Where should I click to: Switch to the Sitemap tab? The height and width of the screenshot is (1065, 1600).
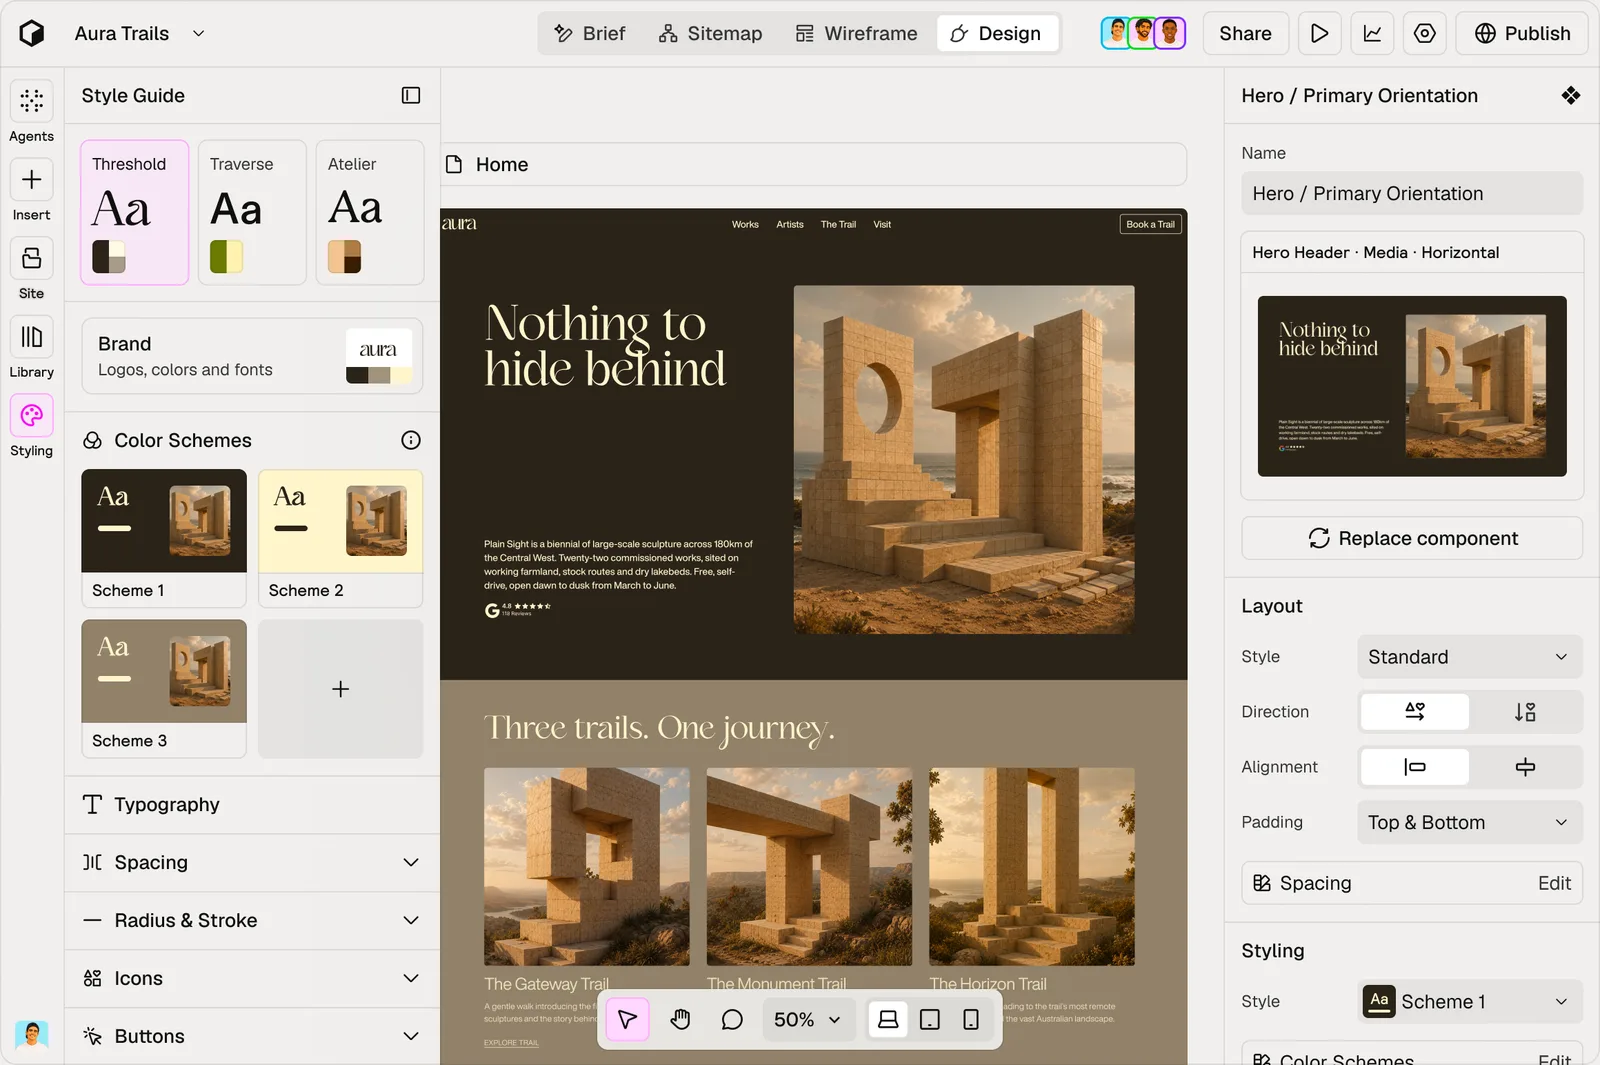click(x=710, y=33)
